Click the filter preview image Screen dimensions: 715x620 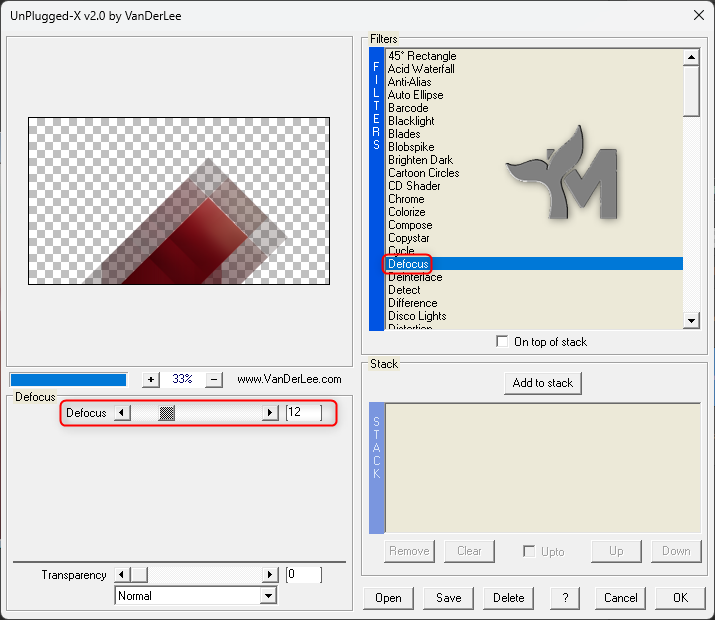tap(179, 201)
